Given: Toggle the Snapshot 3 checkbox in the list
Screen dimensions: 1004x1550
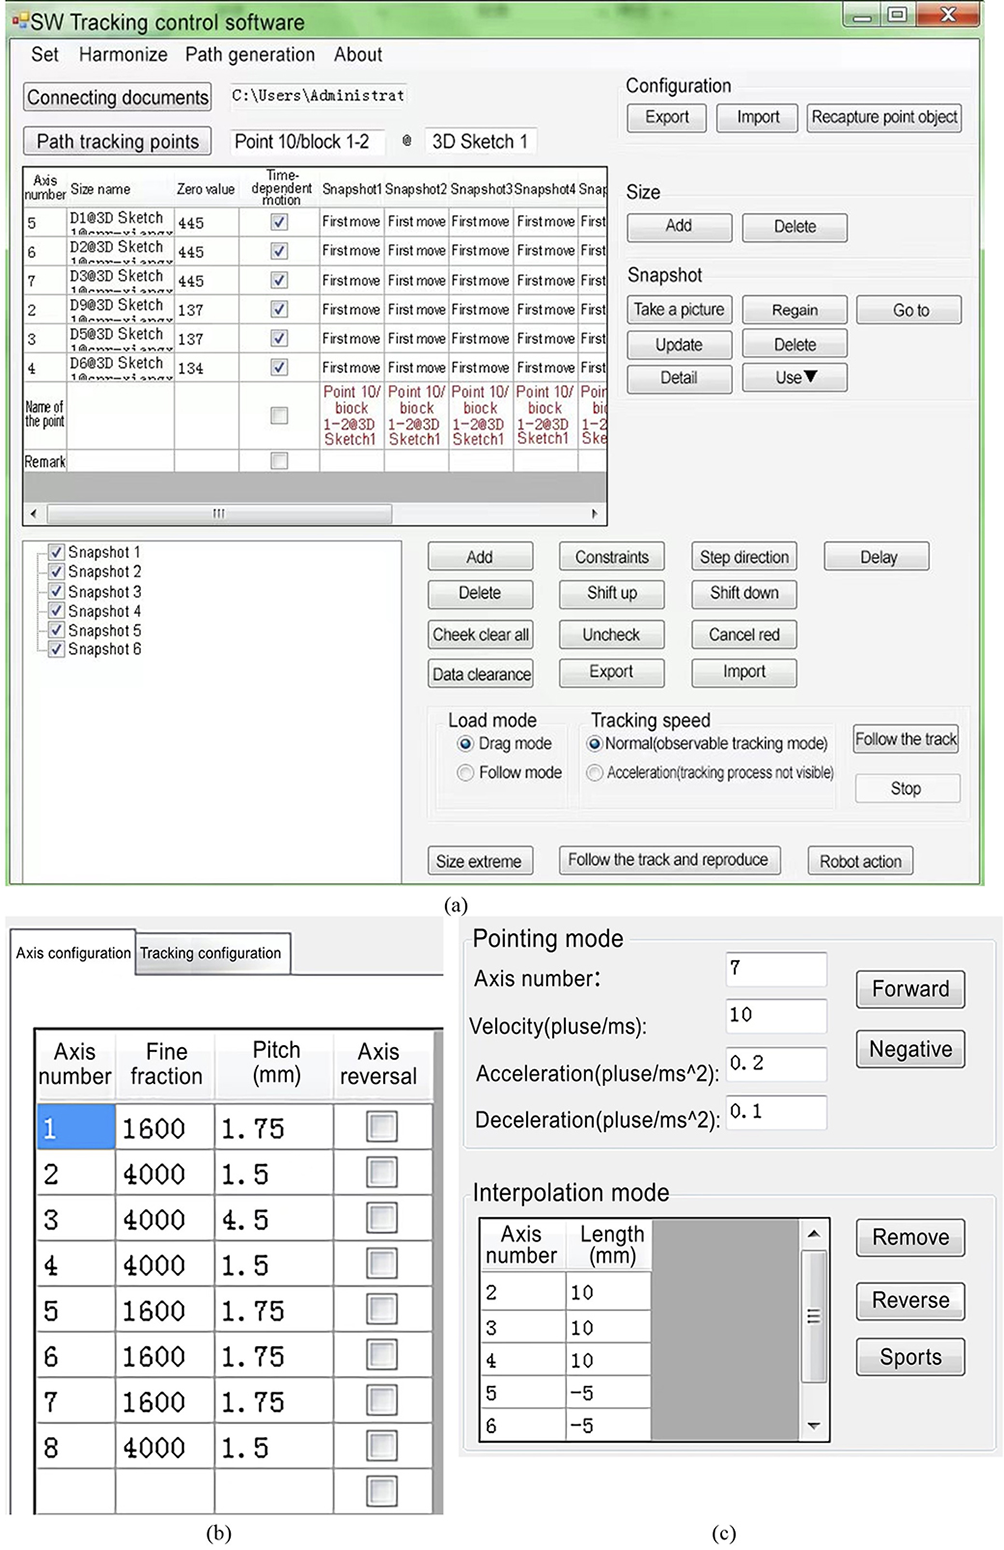Looking at the screenshot, I should pyautogui.click(x=57, y=591).
